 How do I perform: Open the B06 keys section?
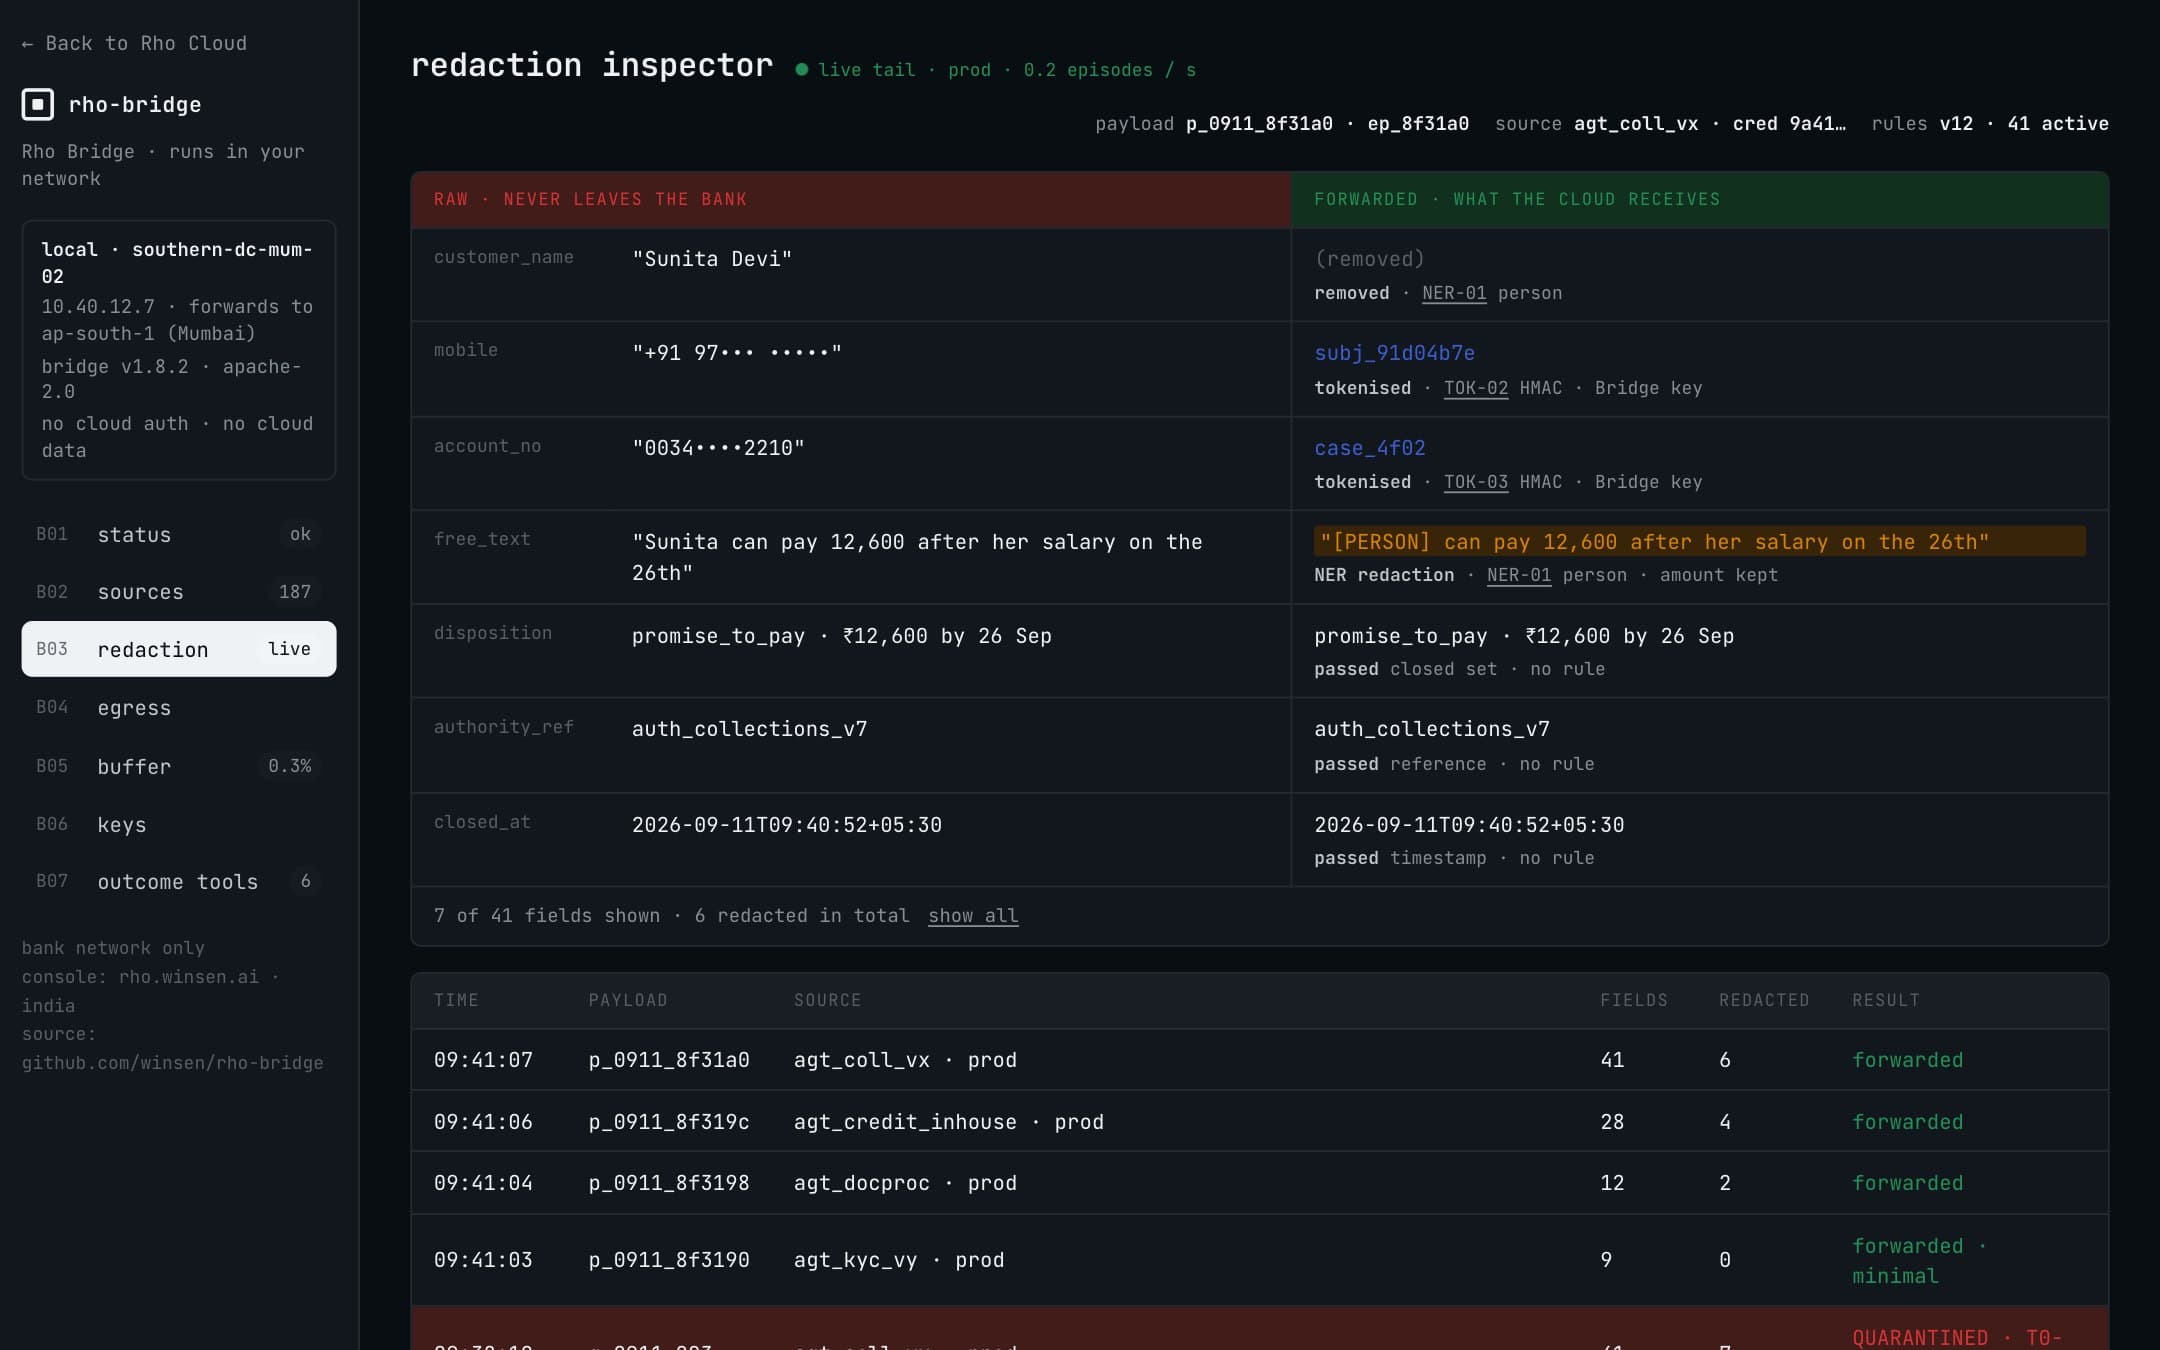click(179, 824)
